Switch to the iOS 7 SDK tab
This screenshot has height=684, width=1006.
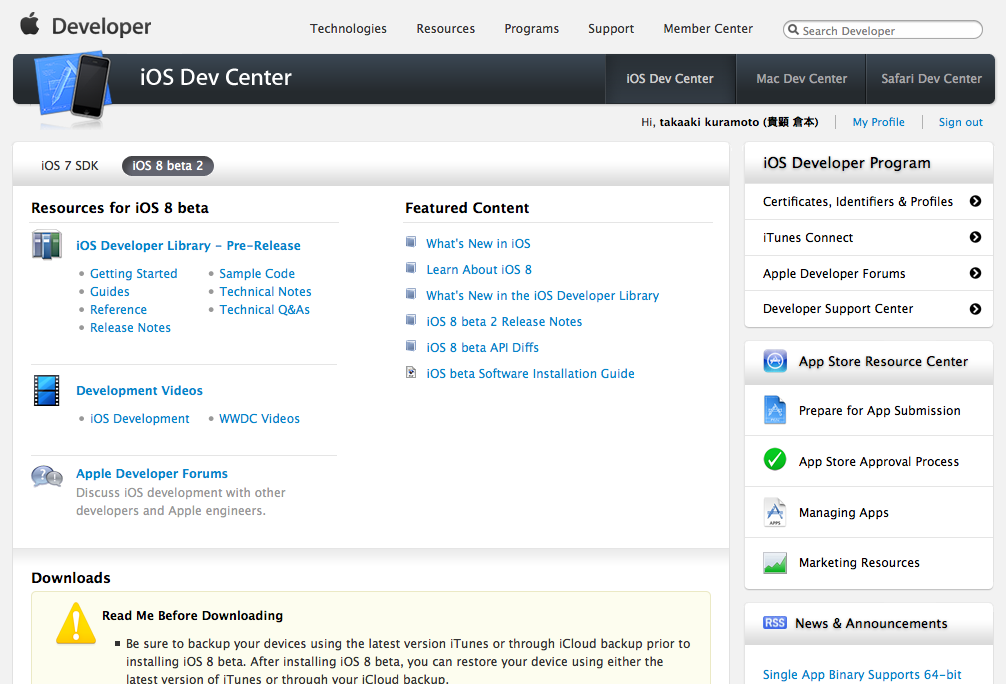pos(70,166)
